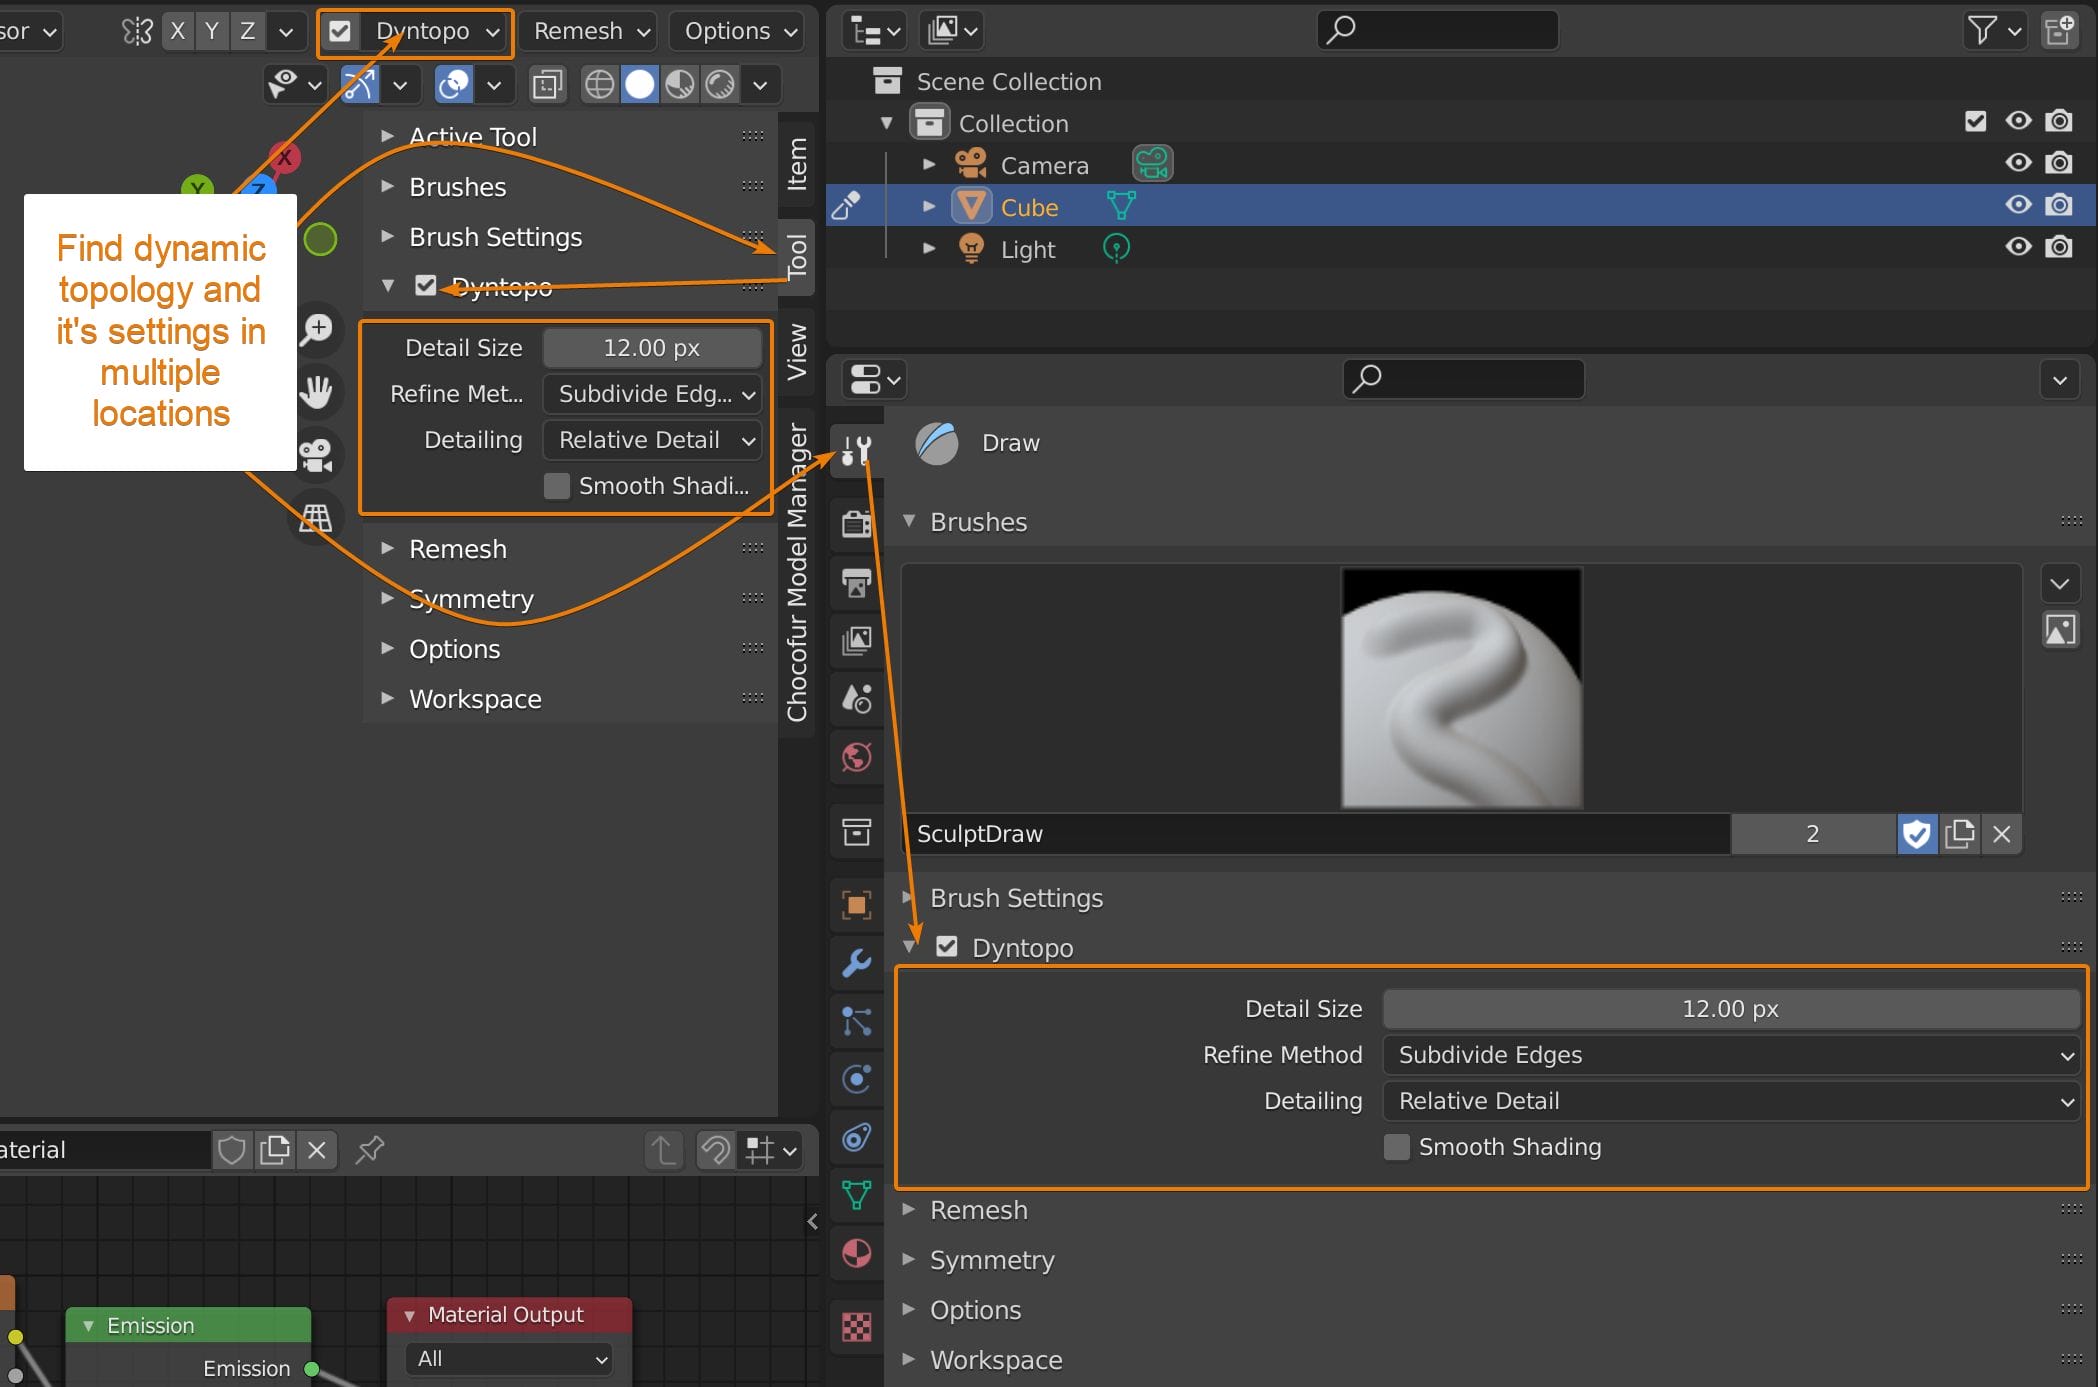This screenshot has height=1387, width=2098.
Task: Expand the Remesh panel in properties
Action: 978,1209
